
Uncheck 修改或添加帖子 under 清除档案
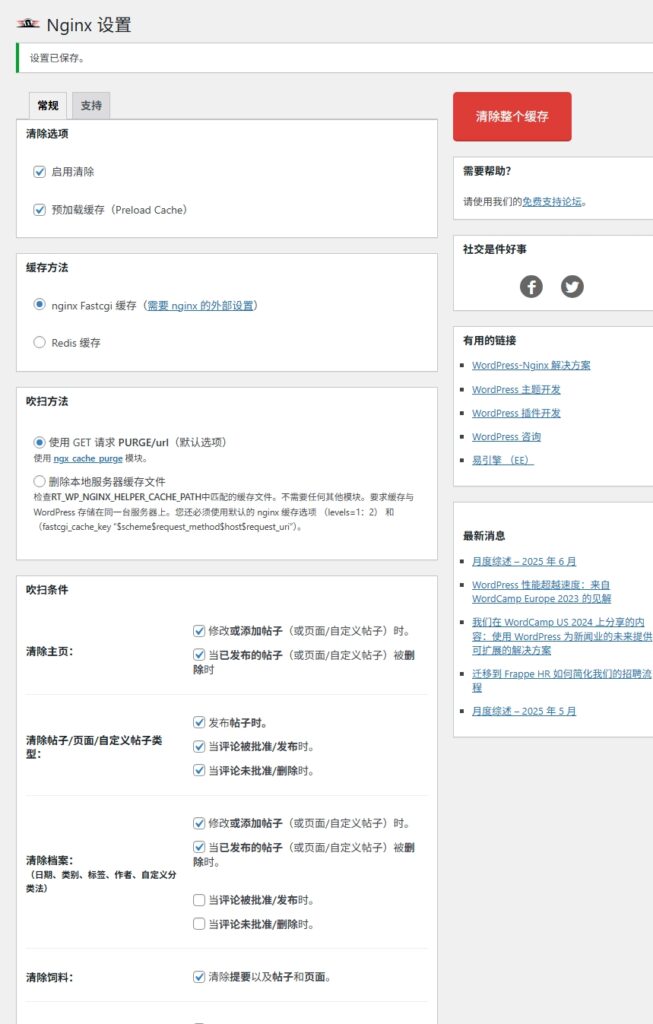tap(199, 823)
